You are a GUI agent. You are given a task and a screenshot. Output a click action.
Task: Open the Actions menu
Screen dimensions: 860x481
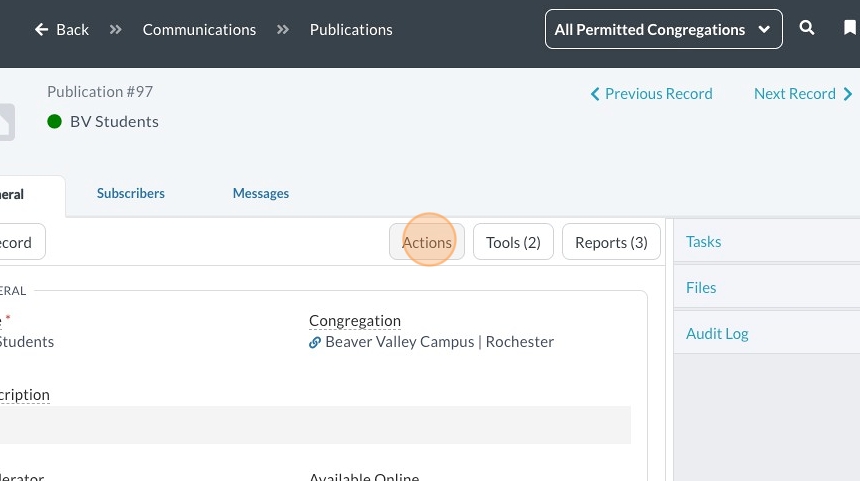pos(427,242)
